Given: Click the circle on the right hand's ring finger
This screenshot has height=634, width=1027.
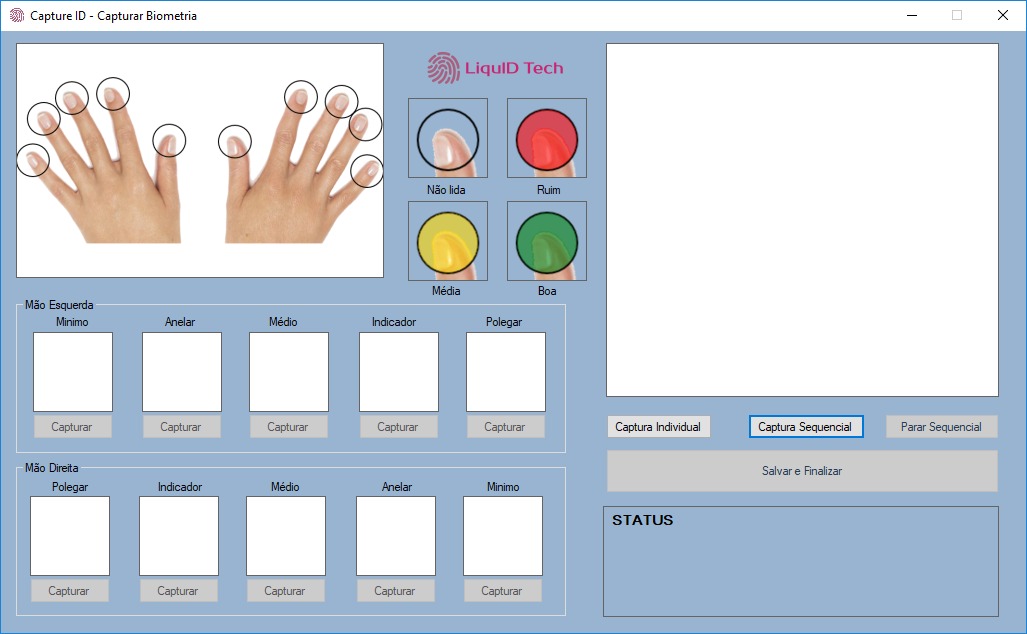Looking at the screenshot, I should coord(365,124).
